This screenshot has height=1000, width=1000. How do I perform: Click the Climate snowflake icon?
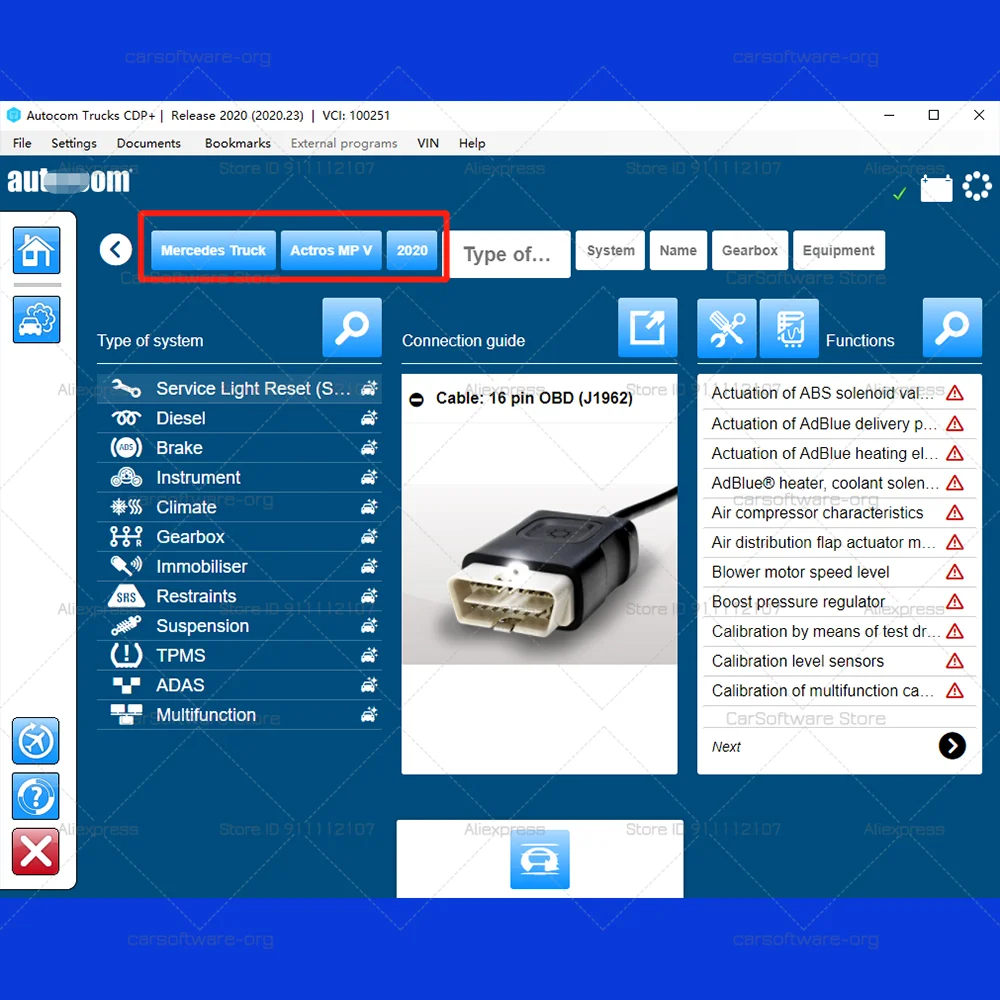(126, 507)
